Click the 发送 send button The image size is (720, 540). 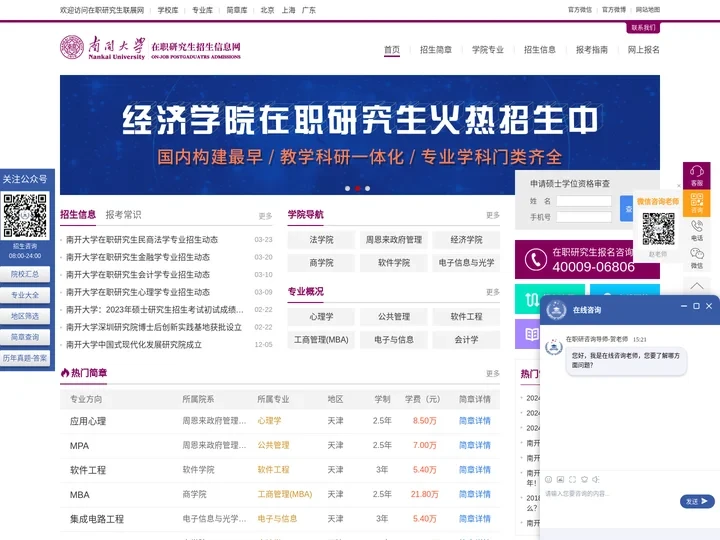pyautogui.click(x=697, y=501)
